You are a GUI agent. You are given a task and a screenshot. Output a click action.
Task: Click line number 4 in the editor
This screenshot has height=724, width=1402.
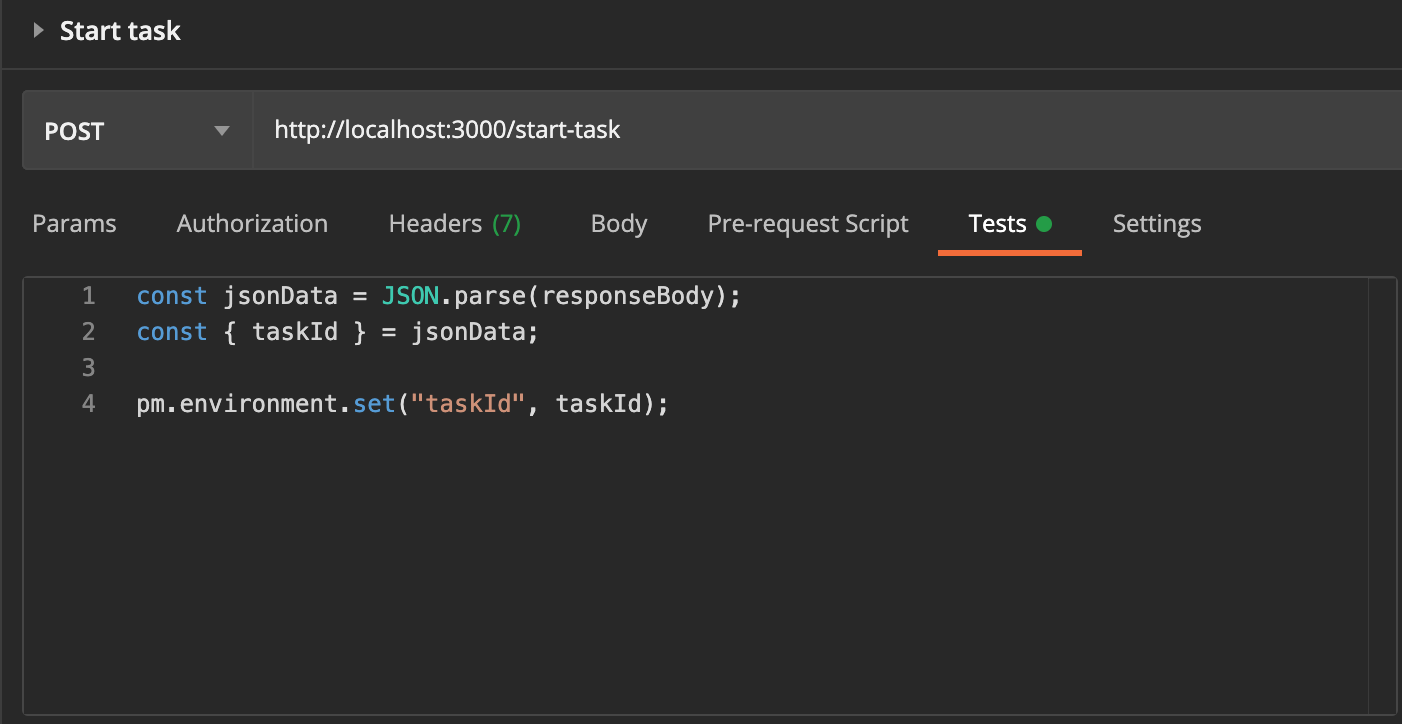pos(88,403)
